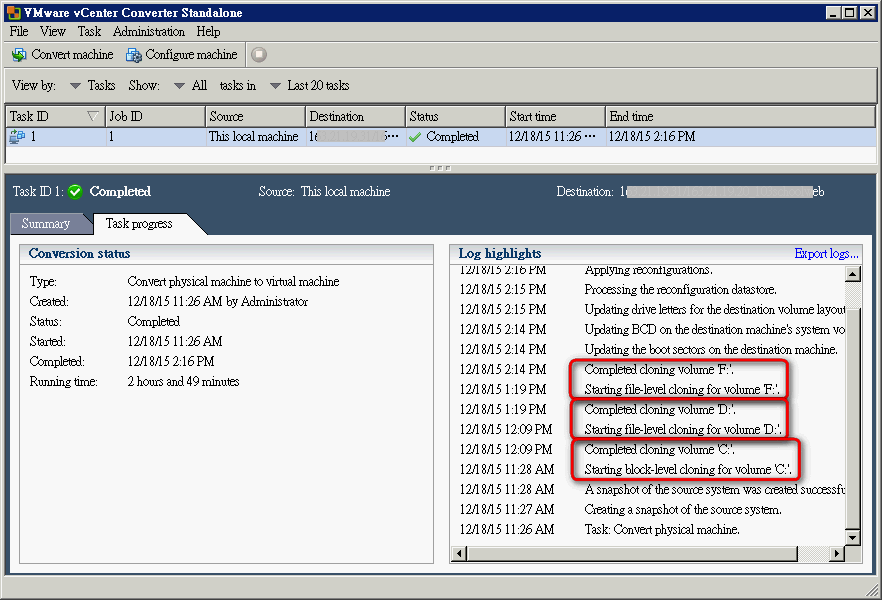This screenshot has width=882, height=600.
Task: Click the task 1 row machine icon
Action: [x=17, y=137]
